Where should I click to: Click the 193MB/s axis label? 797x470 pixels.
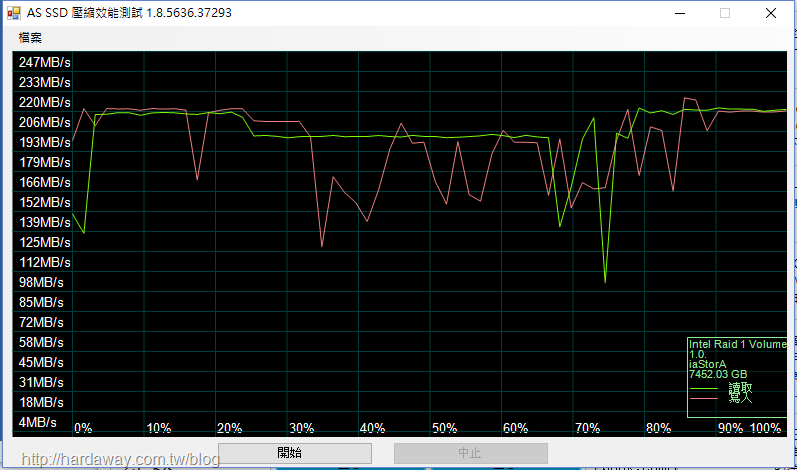pyautogui.click(x=45, y=142)
